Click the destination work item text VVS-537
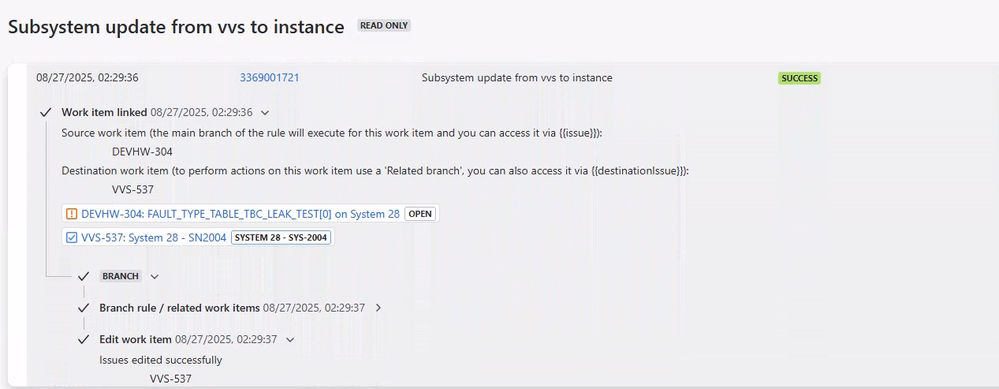 (x=133, y=190)
